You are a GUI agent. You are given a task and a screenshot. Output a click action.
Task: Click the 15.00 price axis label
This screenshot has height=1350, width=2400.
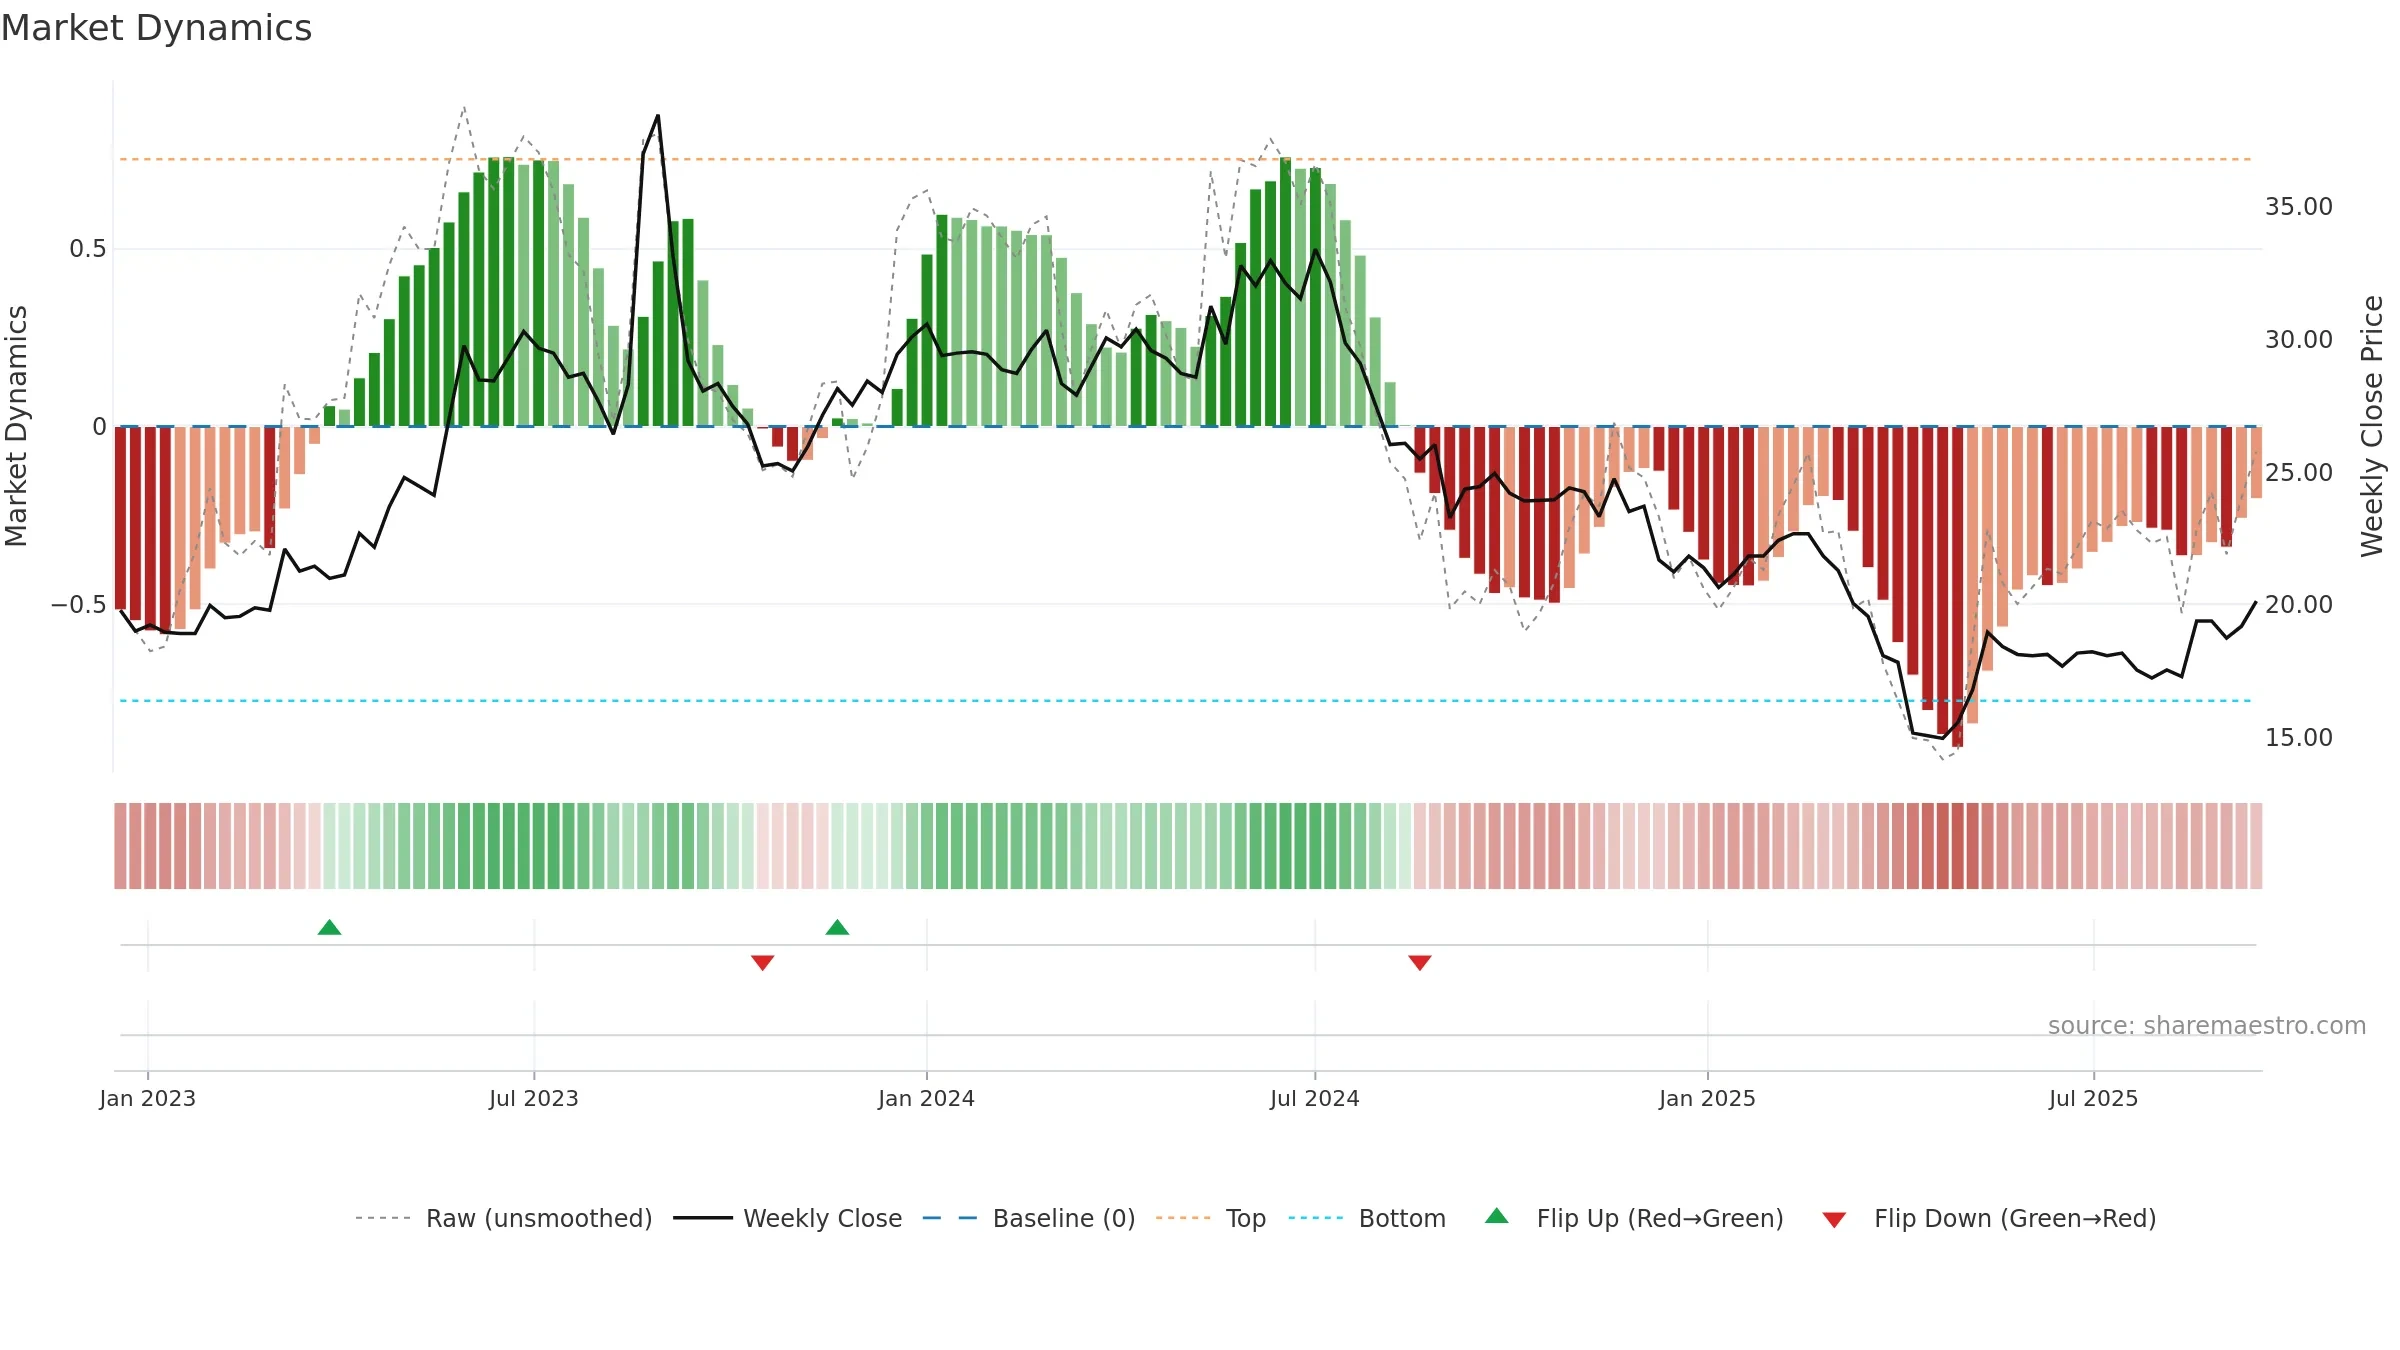coord(2298,737)
